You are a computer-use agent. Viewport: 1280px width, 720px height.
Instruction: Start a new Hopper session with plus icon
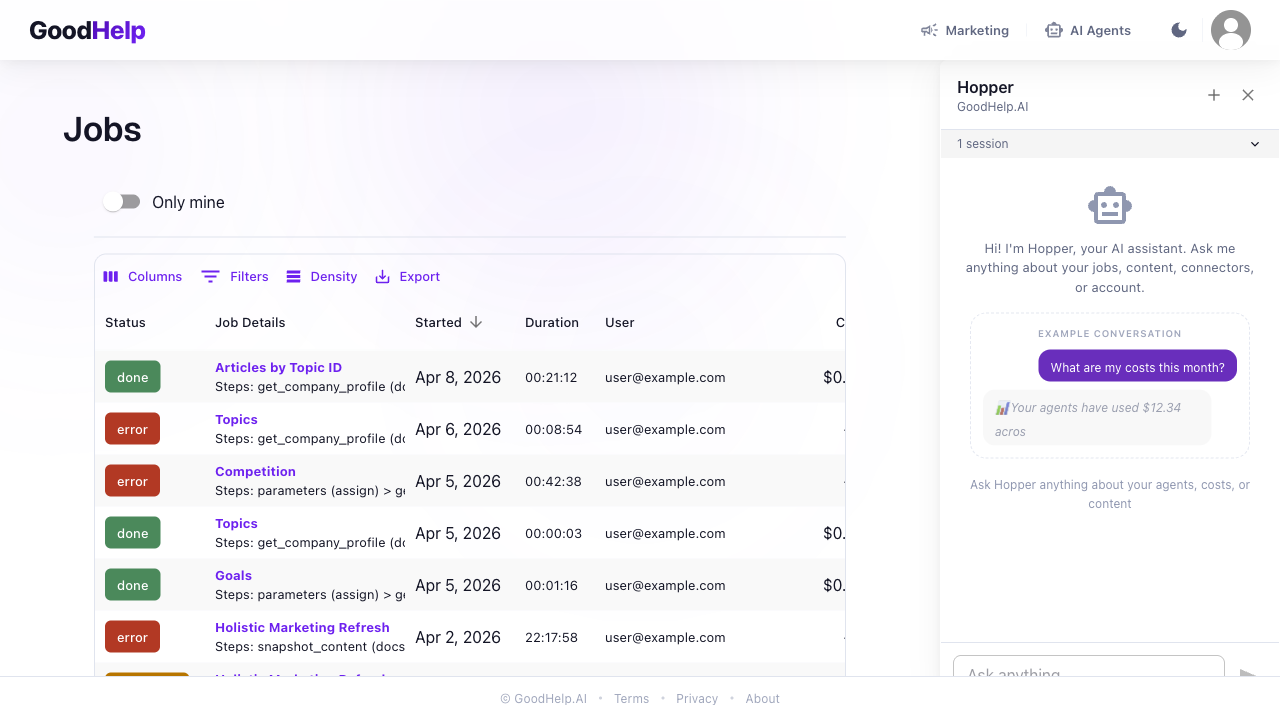pyautogui.click(x=1213, y=95)
